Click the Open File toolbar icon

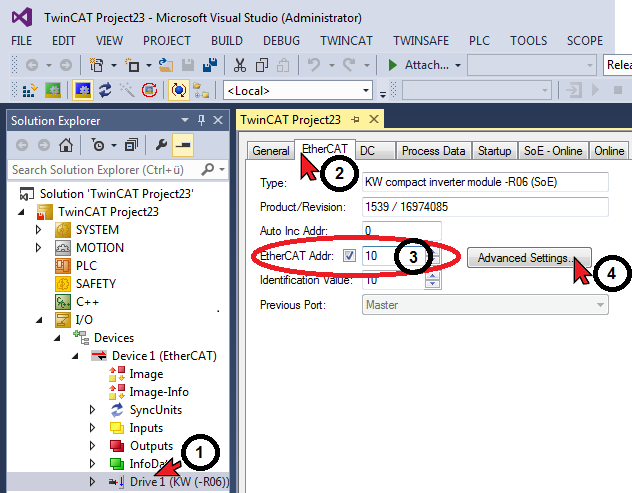click(x=166, y=65)
